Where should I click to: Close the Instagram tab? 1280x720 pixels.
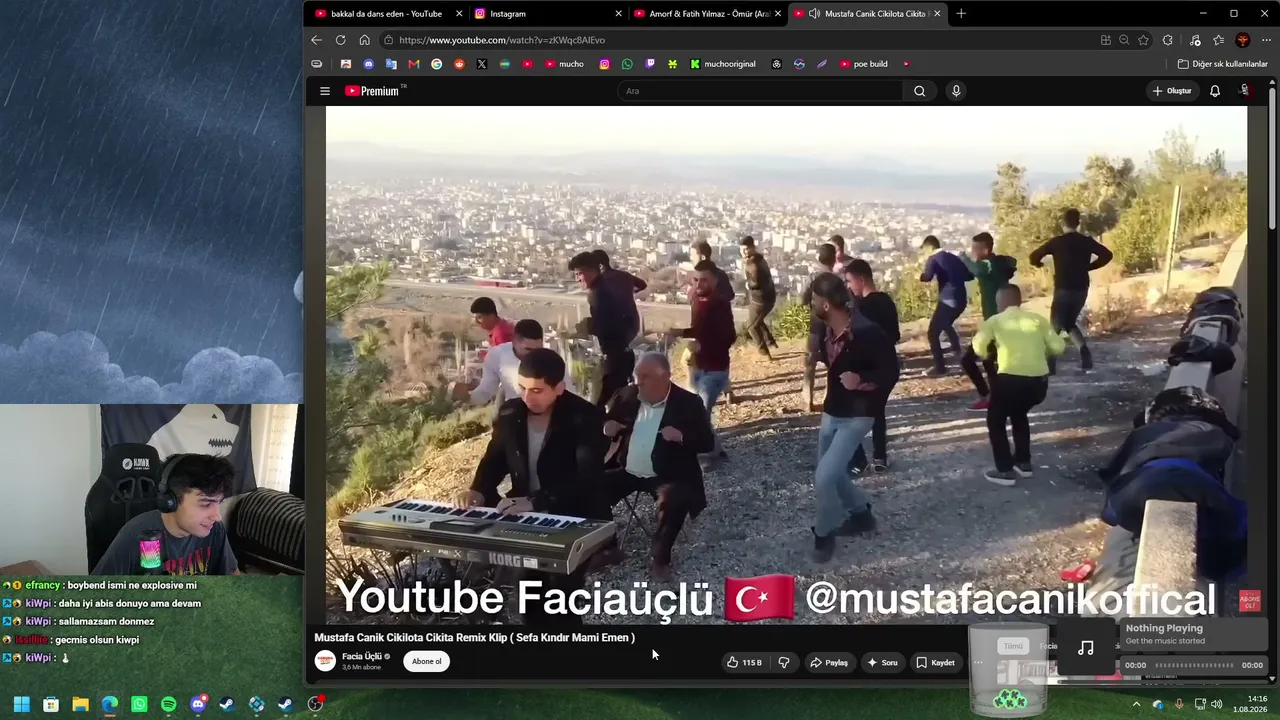[618, 14]
